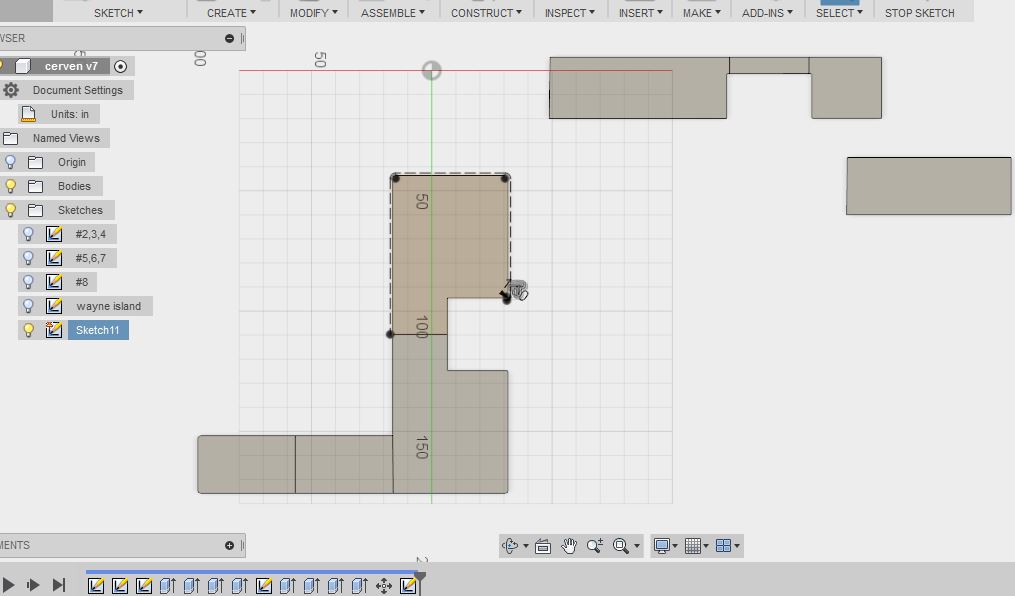Expand the Display Settings dropdown arrow
The image size is (1015, 596).
pos(677,546)
